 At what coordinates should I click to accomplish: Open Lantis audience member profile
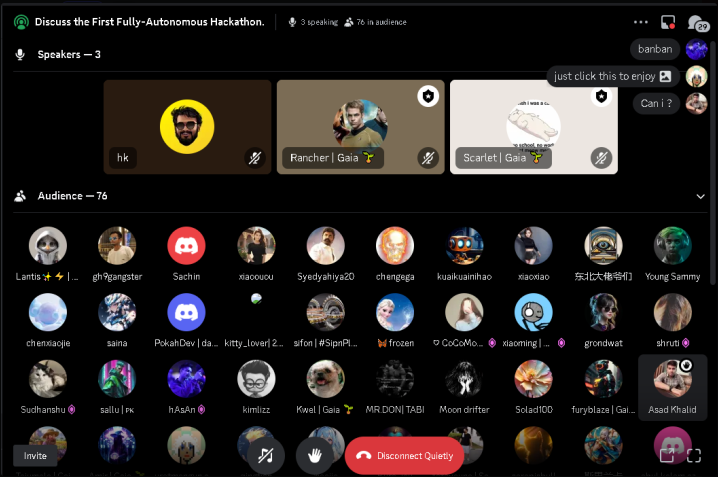point(48,246)
